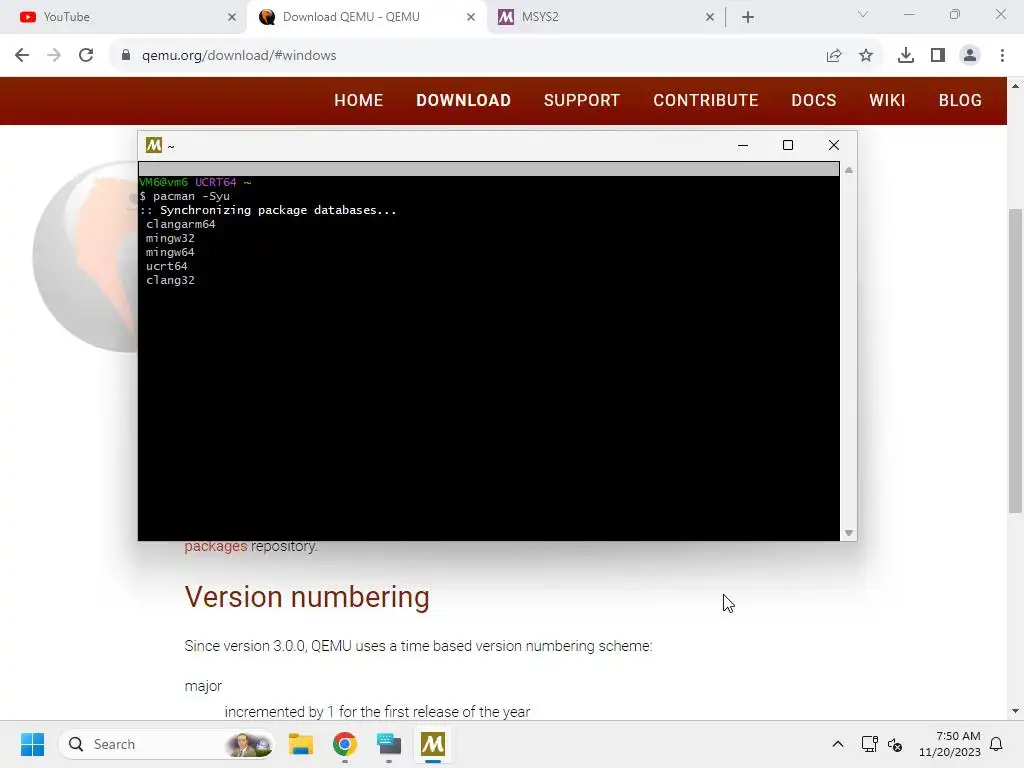
Task: Click the 'mingw32' terminal line
Action: click(x=170, y=238)
